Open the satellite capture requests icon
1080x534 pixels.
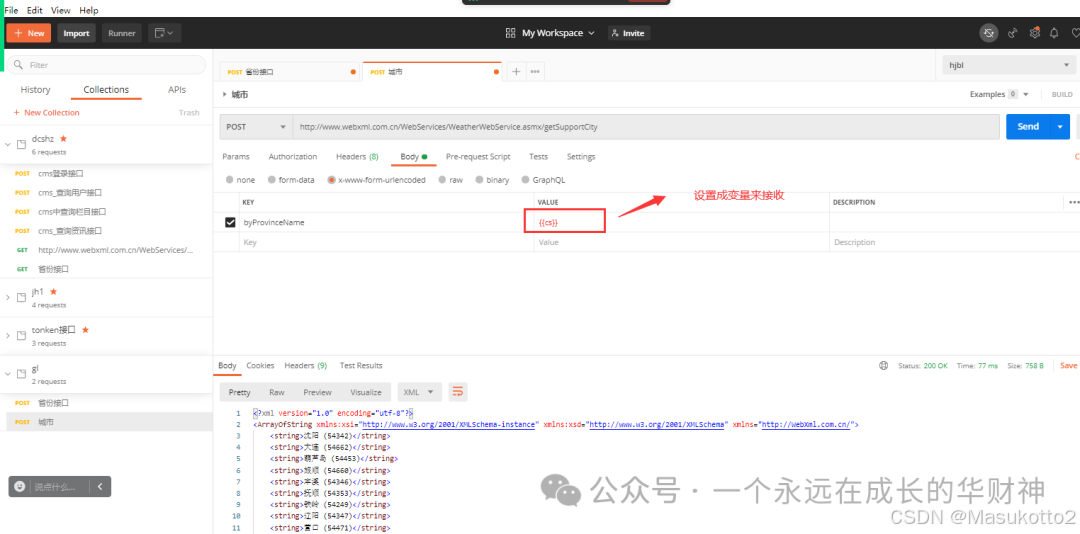(x=1012, y=33)
